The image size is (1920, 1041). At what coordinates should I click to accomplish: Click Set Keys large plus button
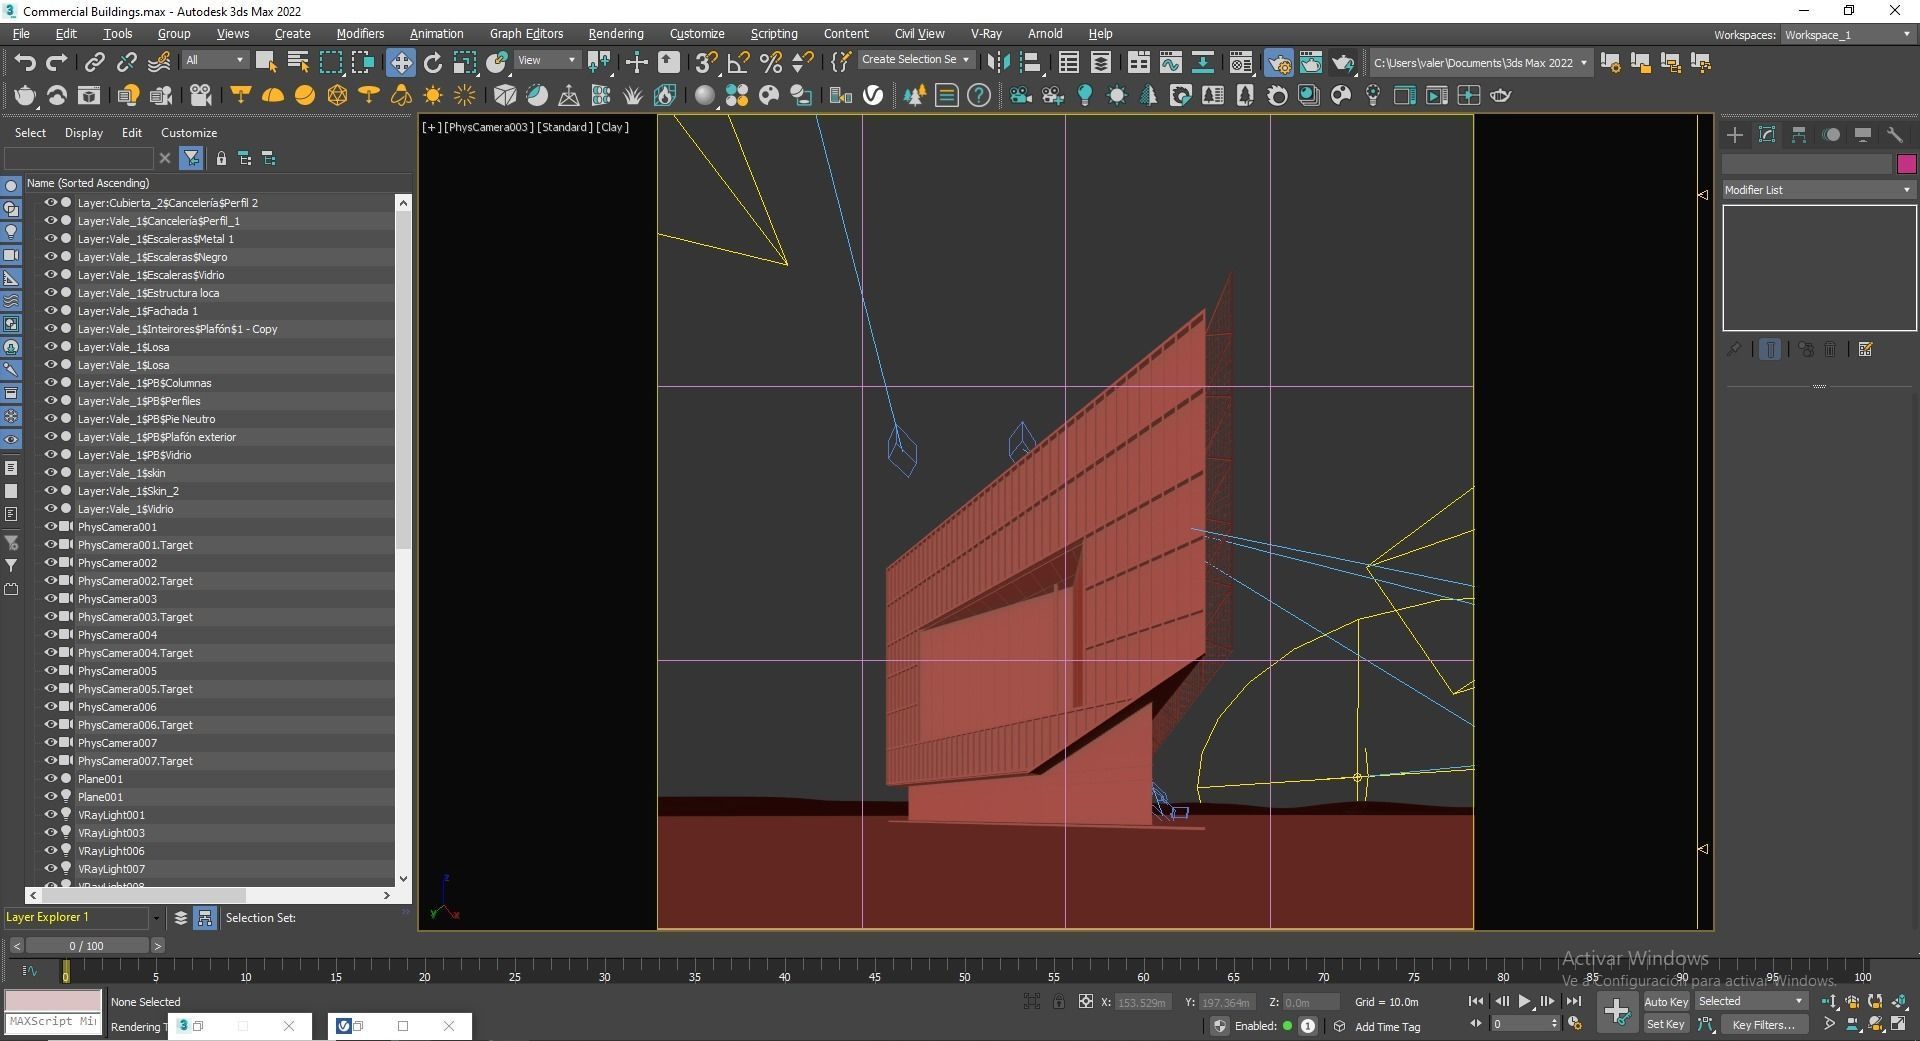(1617, 1012)
